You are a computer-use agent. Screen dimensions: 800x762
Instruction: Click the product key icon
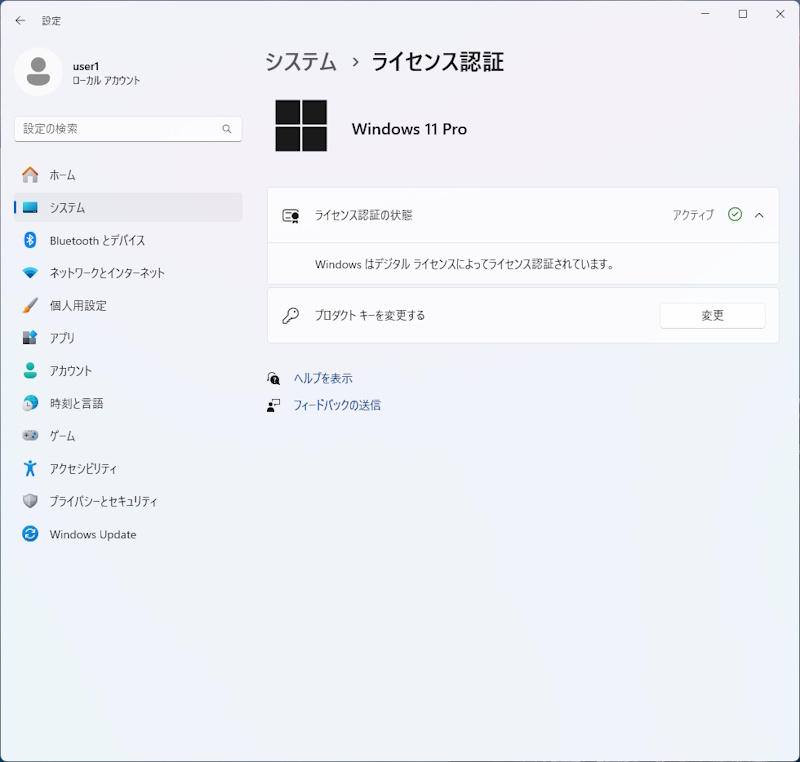(291, 315)
